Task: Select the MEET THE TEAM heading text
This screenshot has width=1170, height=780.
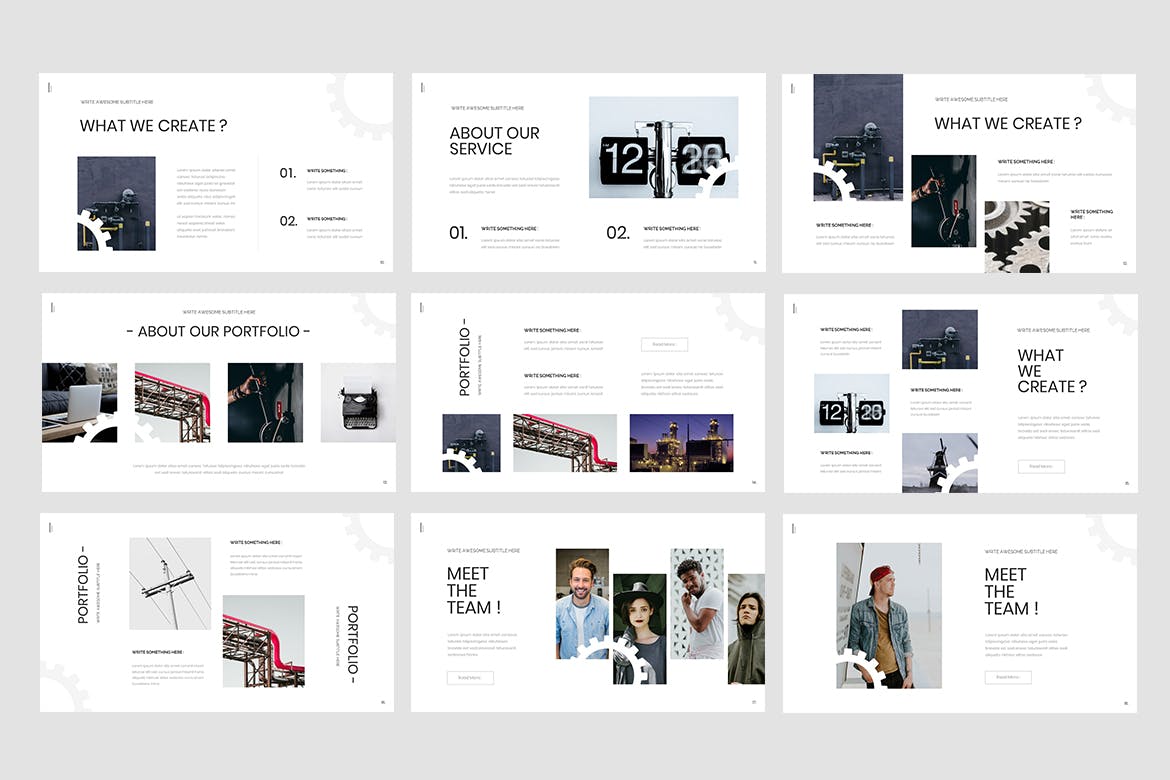Action: coord(470,590)
